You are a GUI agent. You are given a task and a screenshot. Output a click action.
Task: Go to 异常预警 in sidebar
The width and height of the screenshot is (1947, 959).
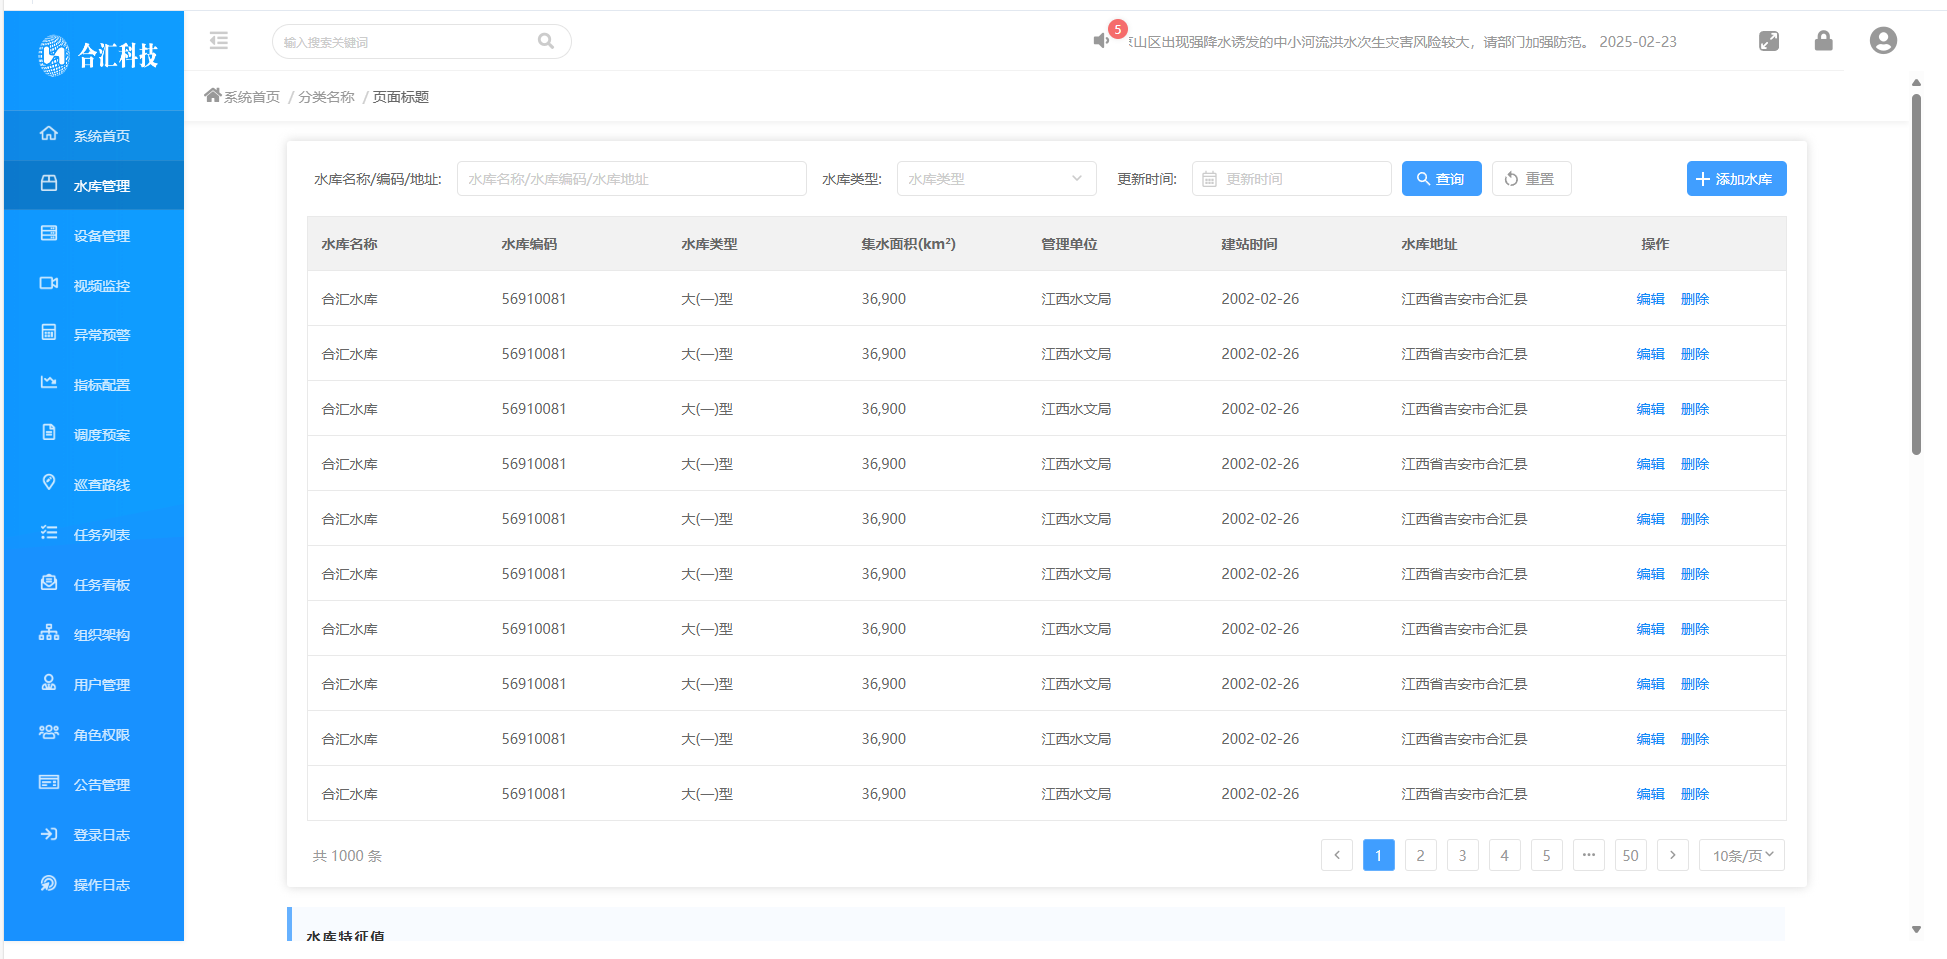point(101,335)
